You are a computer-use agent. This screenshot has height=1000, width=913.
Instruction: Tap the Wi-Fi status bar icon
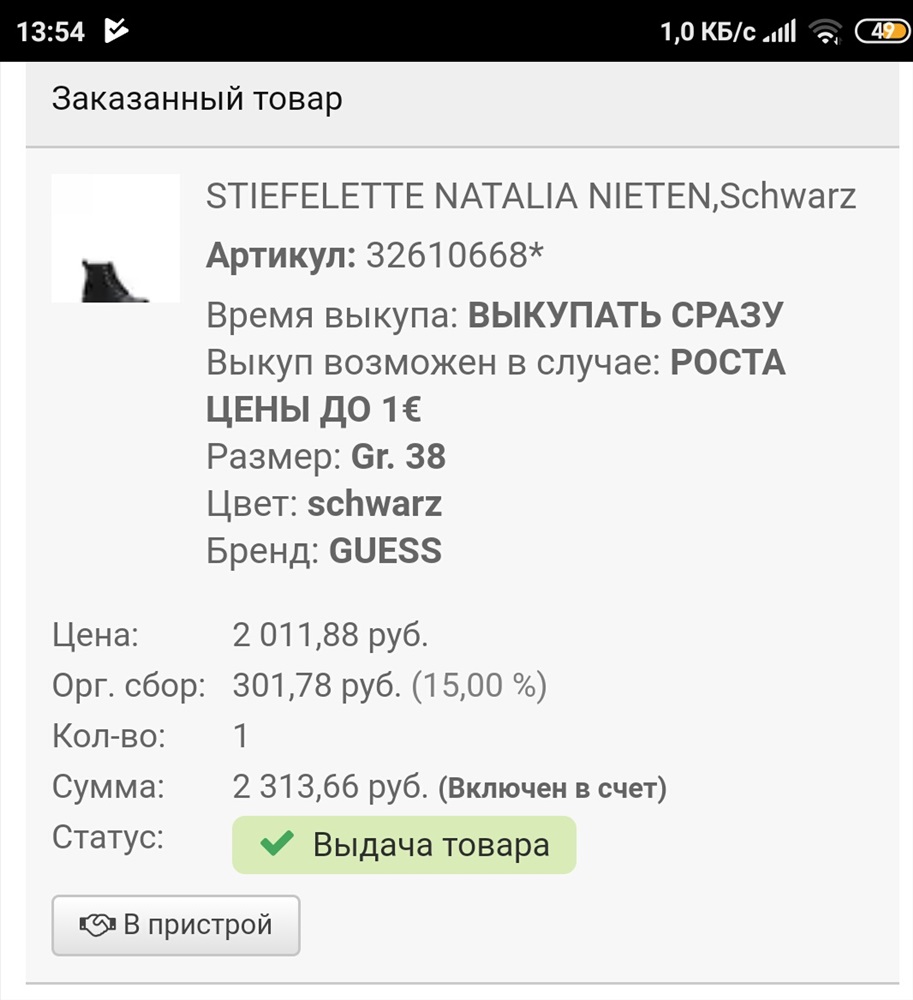click(x=824, y=31)
